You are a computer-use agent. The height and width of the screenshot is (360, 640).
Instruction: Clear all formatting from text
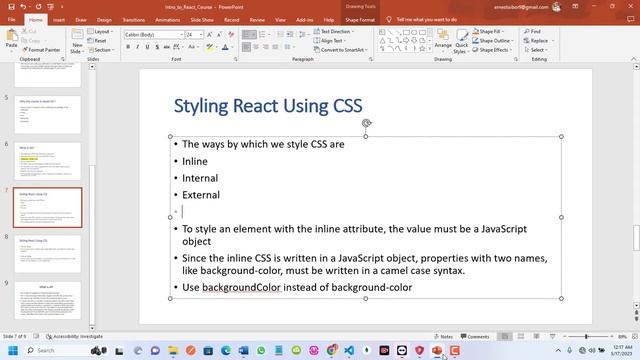[231, 35]
